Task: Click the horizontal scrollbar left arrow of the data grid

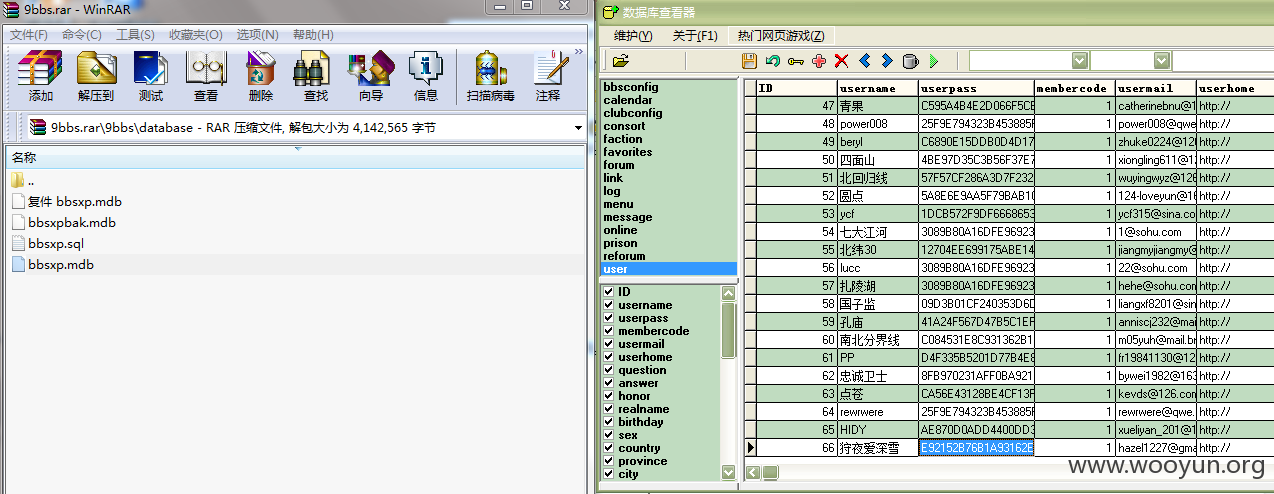Action: pos(755,472)
